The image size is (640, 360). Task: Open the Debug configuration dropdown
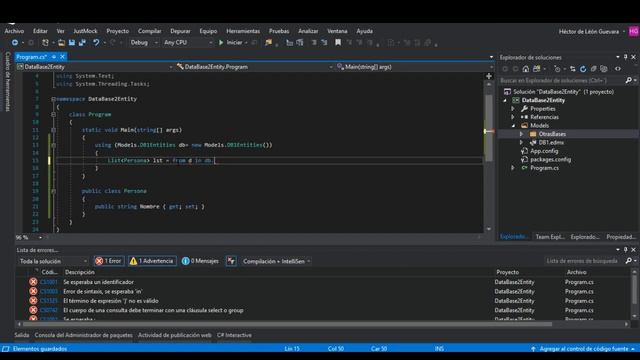point(144,42)
